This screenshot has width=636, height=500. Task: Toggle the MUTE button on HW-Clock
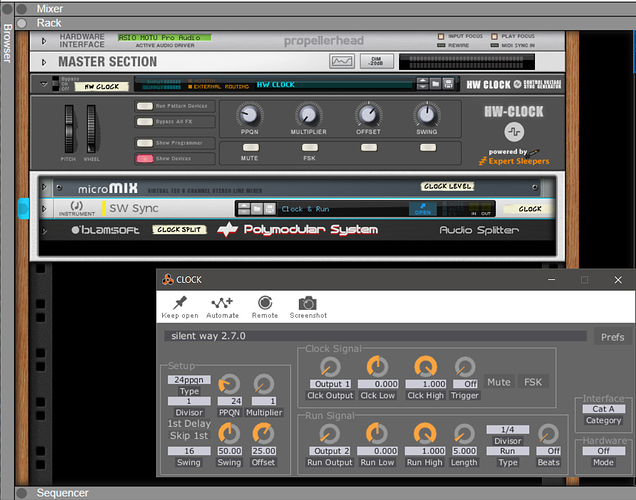point(251,147)
